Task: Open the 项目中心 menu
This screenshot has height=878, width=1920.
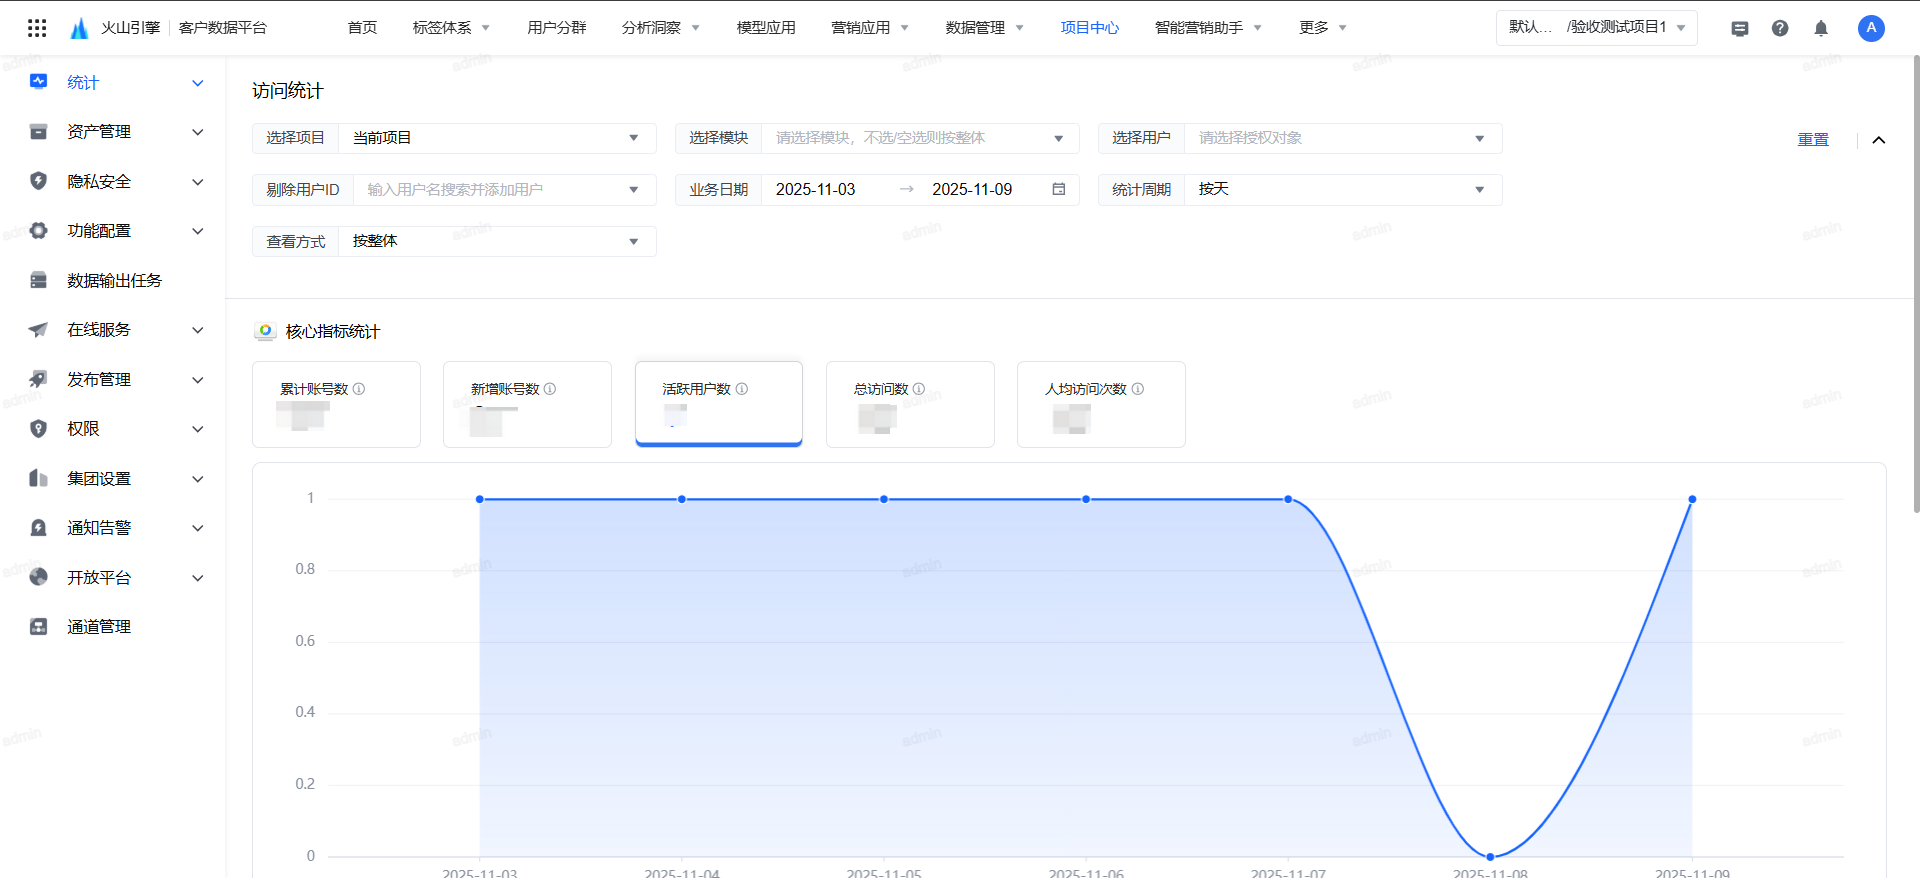Action: 1090,28
